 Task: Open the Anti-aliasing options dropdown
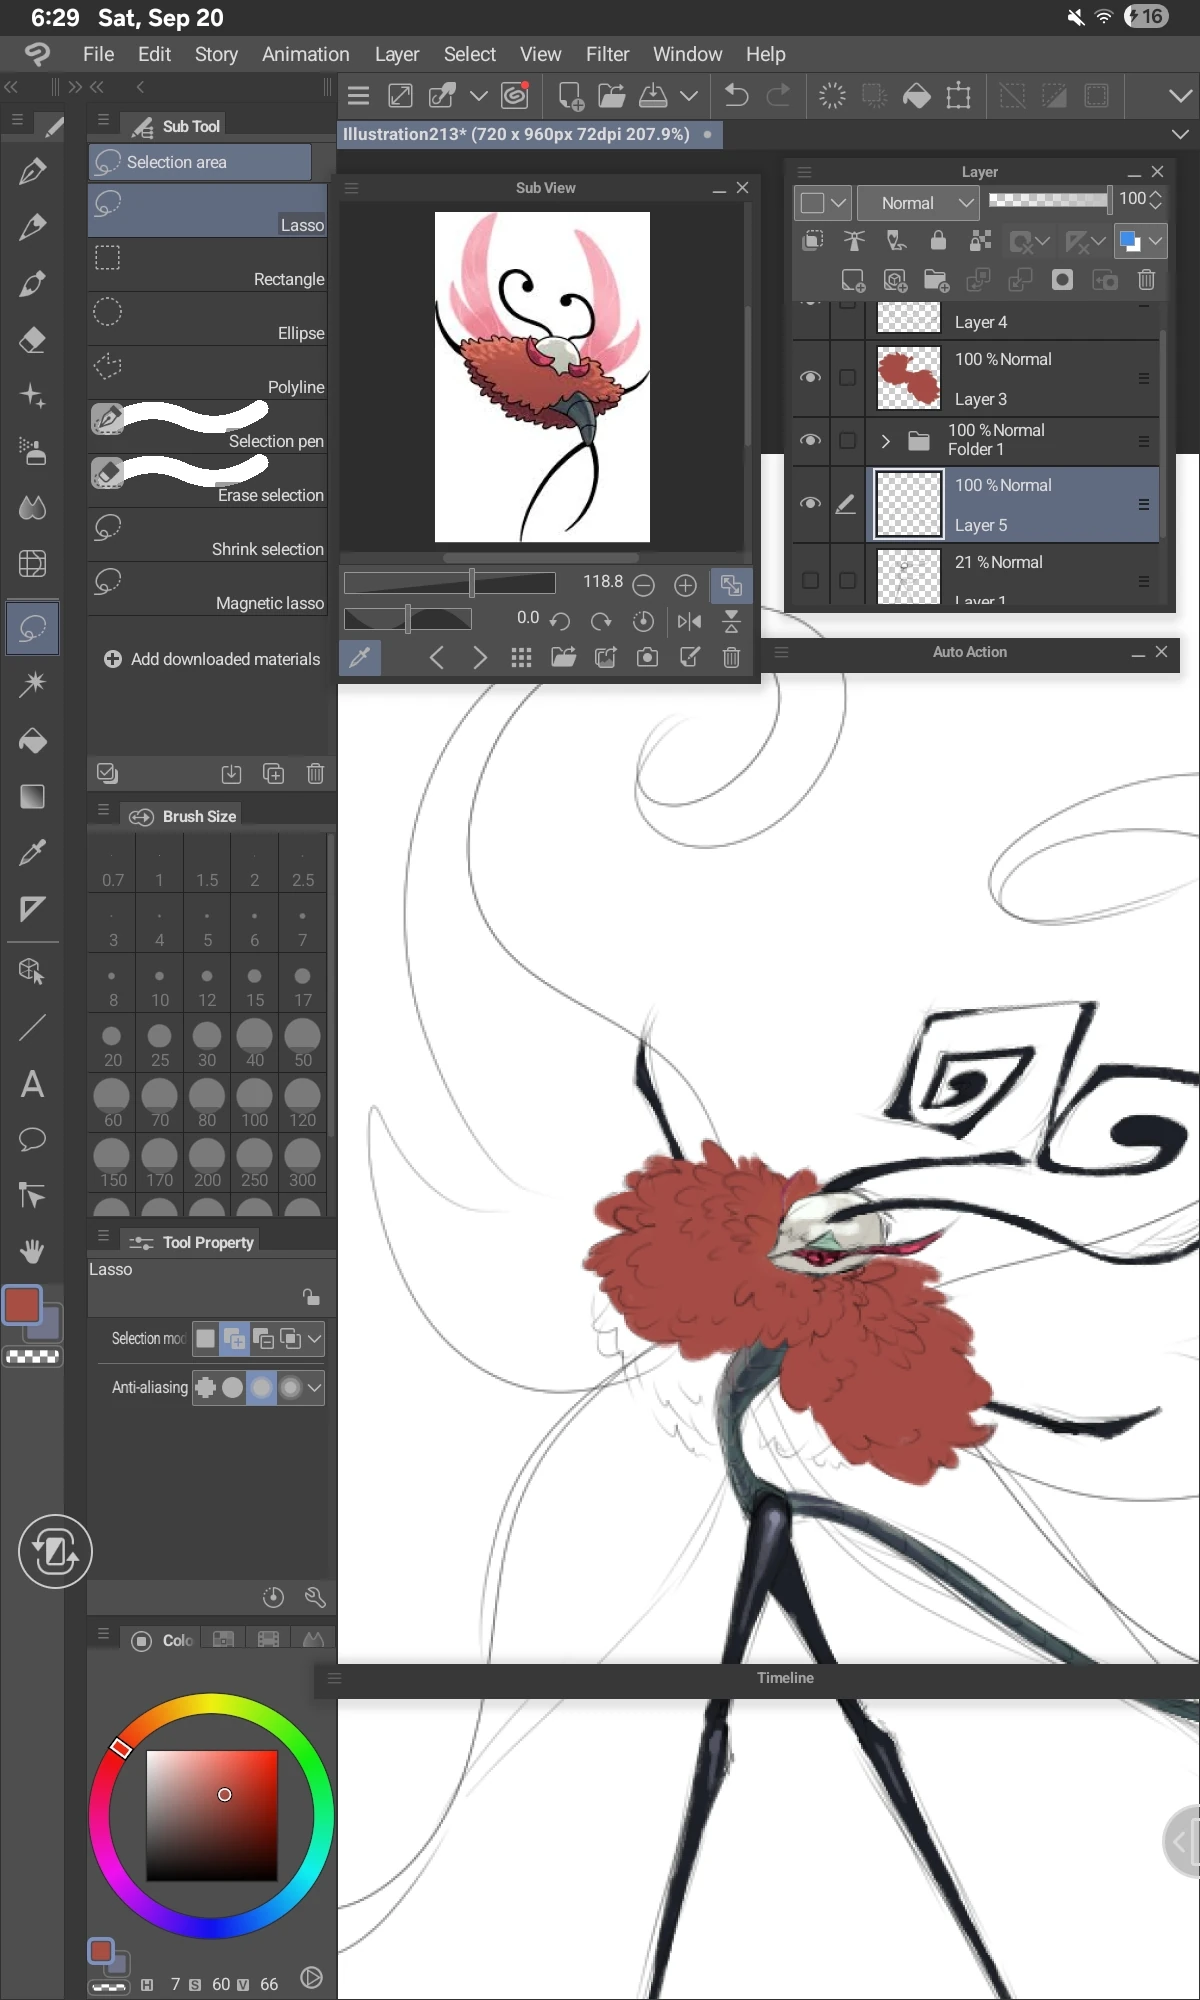(315, 1387)
